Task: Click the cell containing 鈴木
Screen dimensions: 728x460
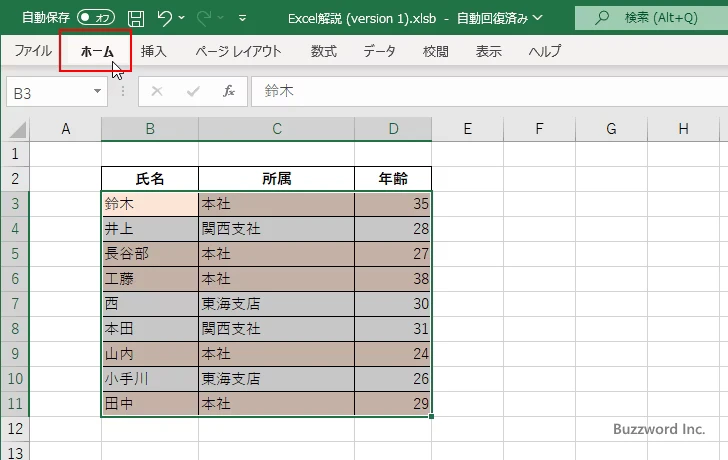Action: (150, 204)
